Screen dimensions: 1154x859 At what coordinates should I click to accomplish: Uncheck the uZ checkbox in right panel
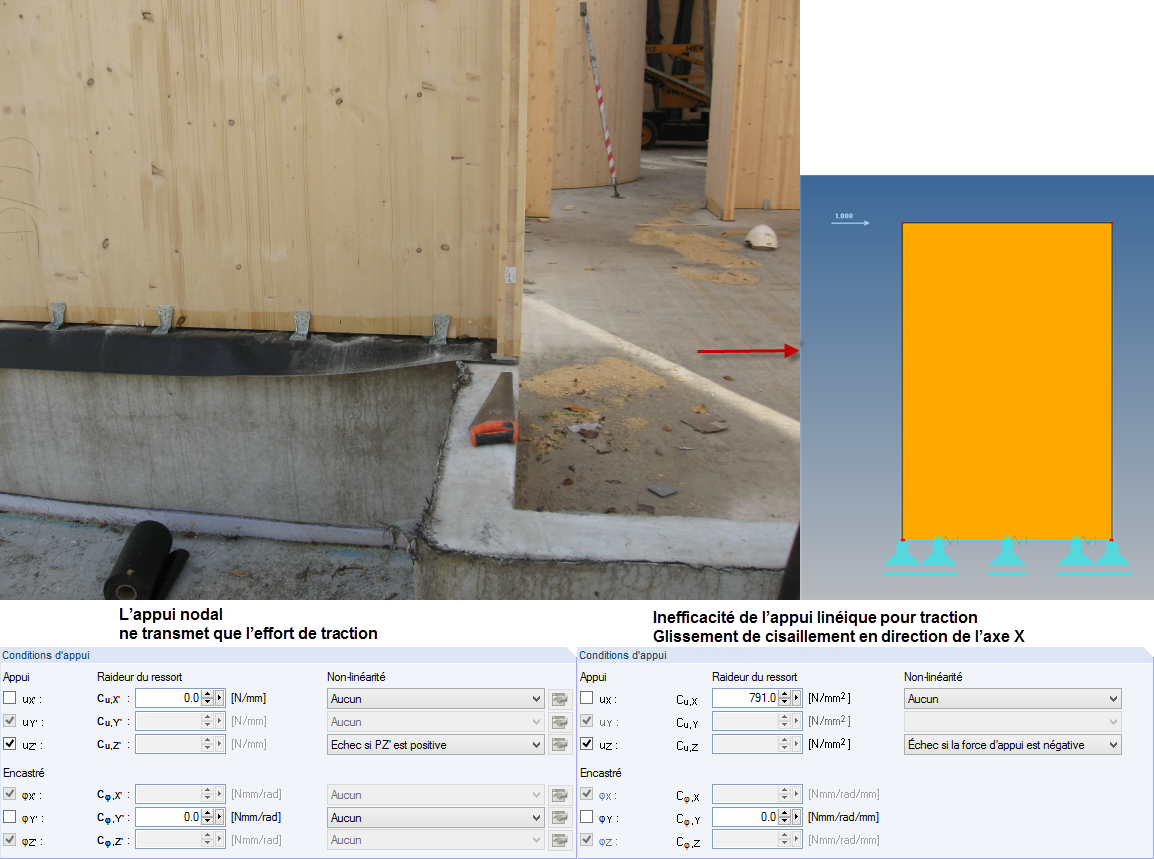point(587,743)
